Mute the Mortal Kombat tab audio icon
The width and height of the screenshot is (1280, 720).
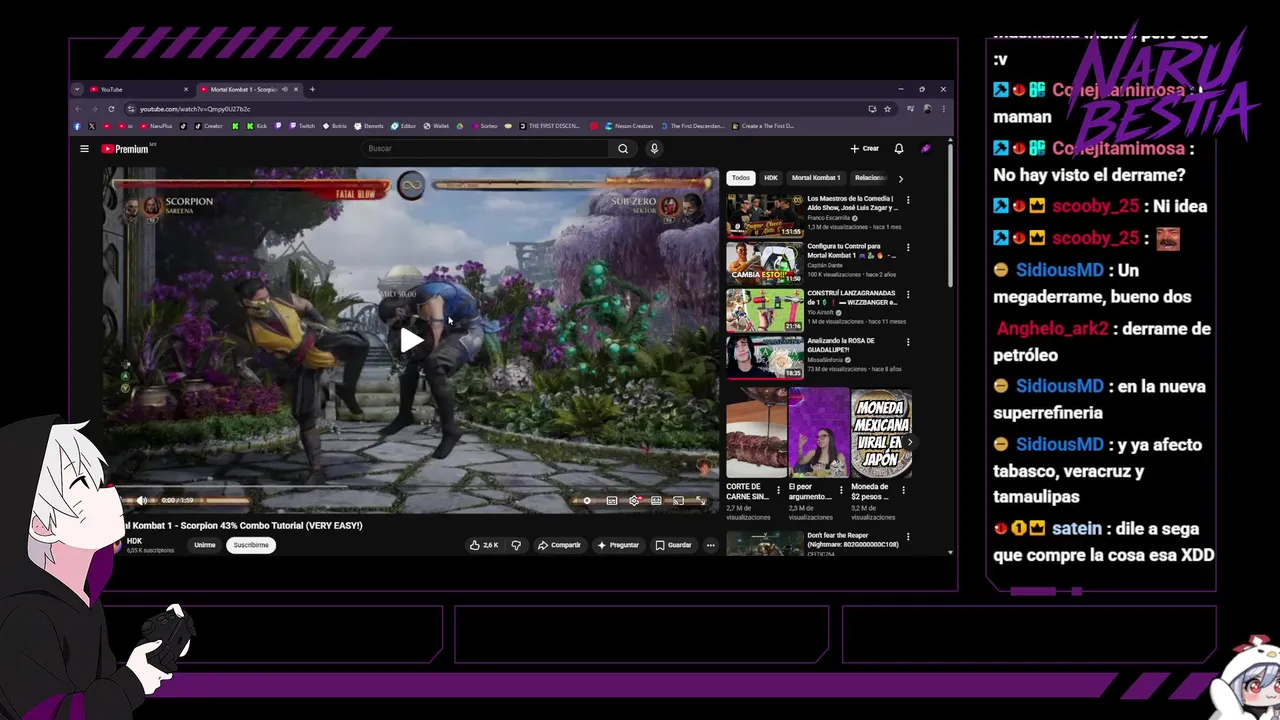285,89
